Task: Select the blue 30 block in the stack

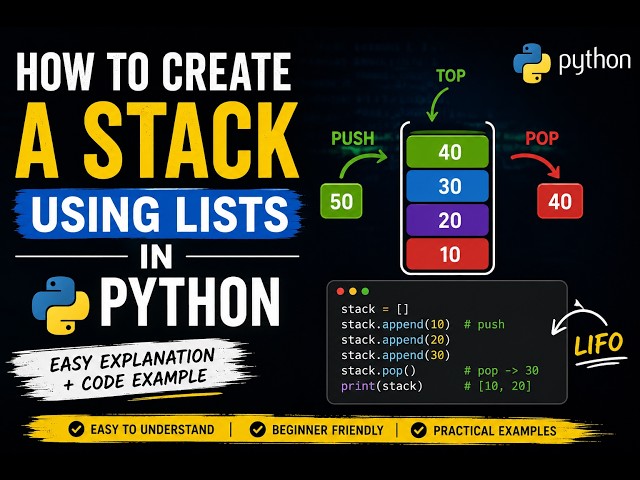Action: (448, 186)
